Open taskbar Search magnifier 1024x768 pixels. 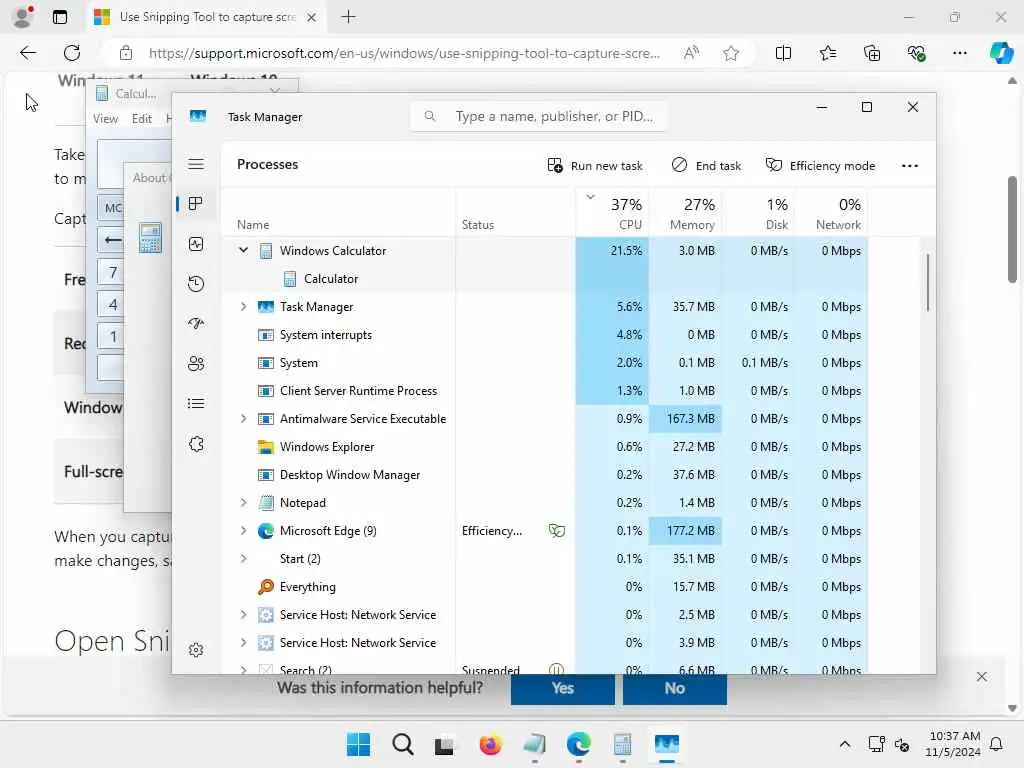tap(402, 744)
